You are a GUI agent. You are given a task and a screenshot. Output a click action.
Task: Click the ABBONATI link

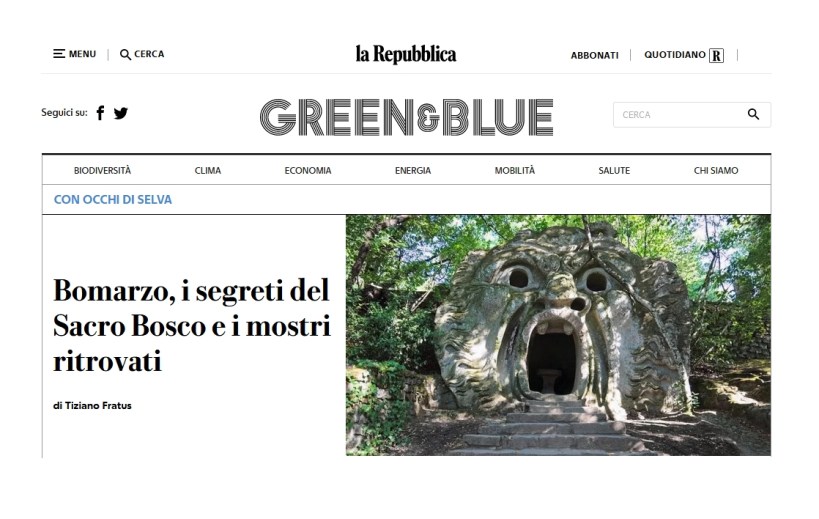(594, 55)
